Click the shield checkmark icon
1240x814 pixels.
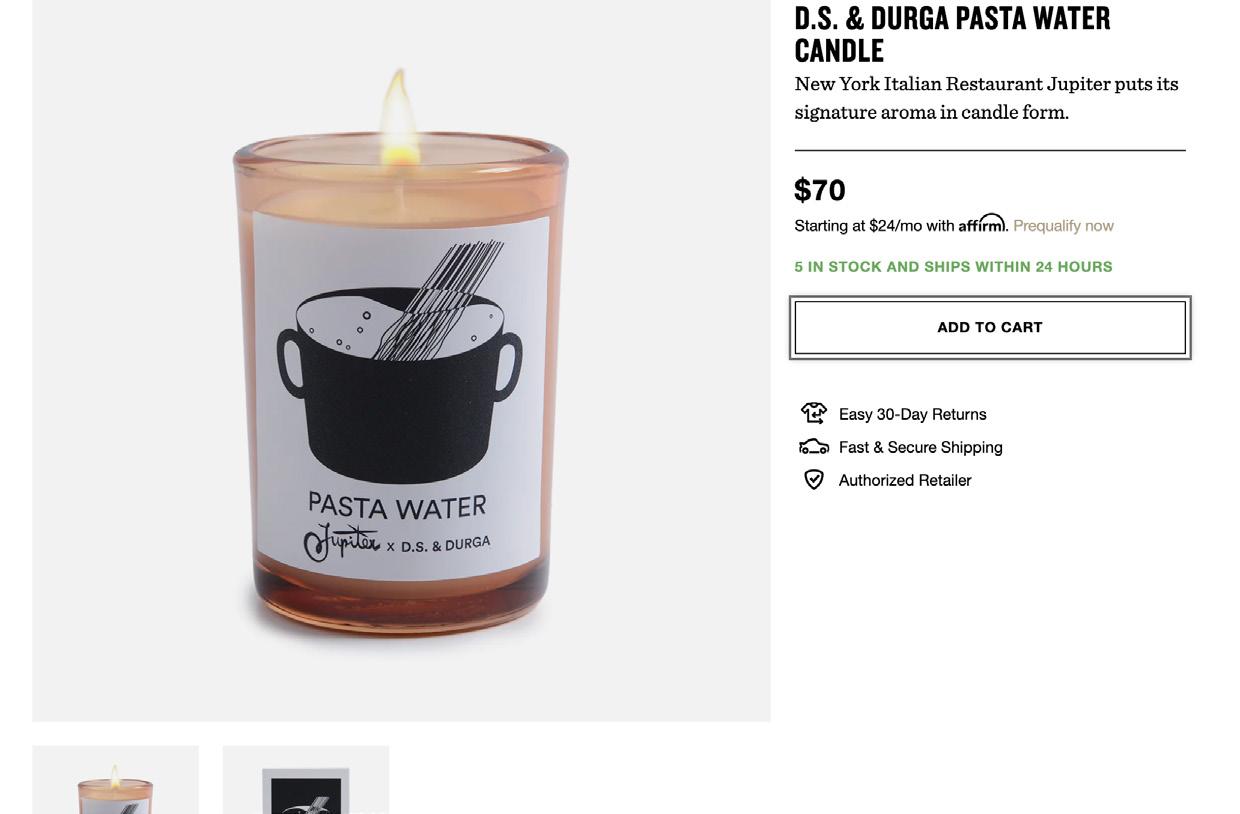click(814, 480)
